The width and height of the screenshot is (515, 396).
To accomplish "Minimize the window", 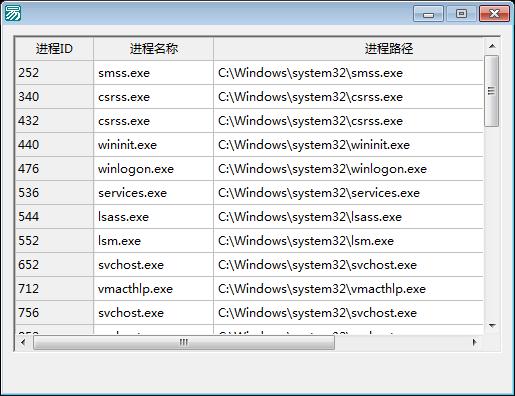I will tap(428, 14).
